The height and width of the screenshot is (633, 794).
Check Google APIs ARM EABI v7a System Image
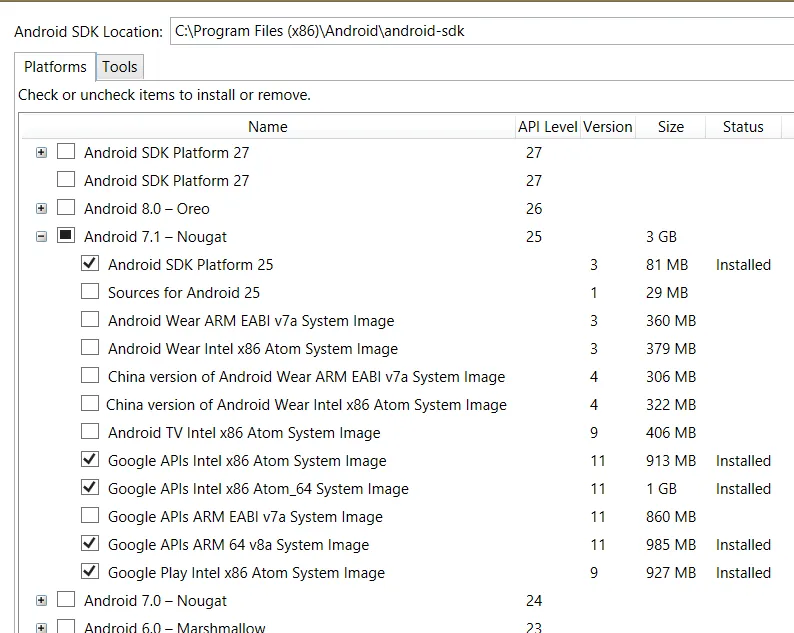pyautogui.click(x=90, y=517)
